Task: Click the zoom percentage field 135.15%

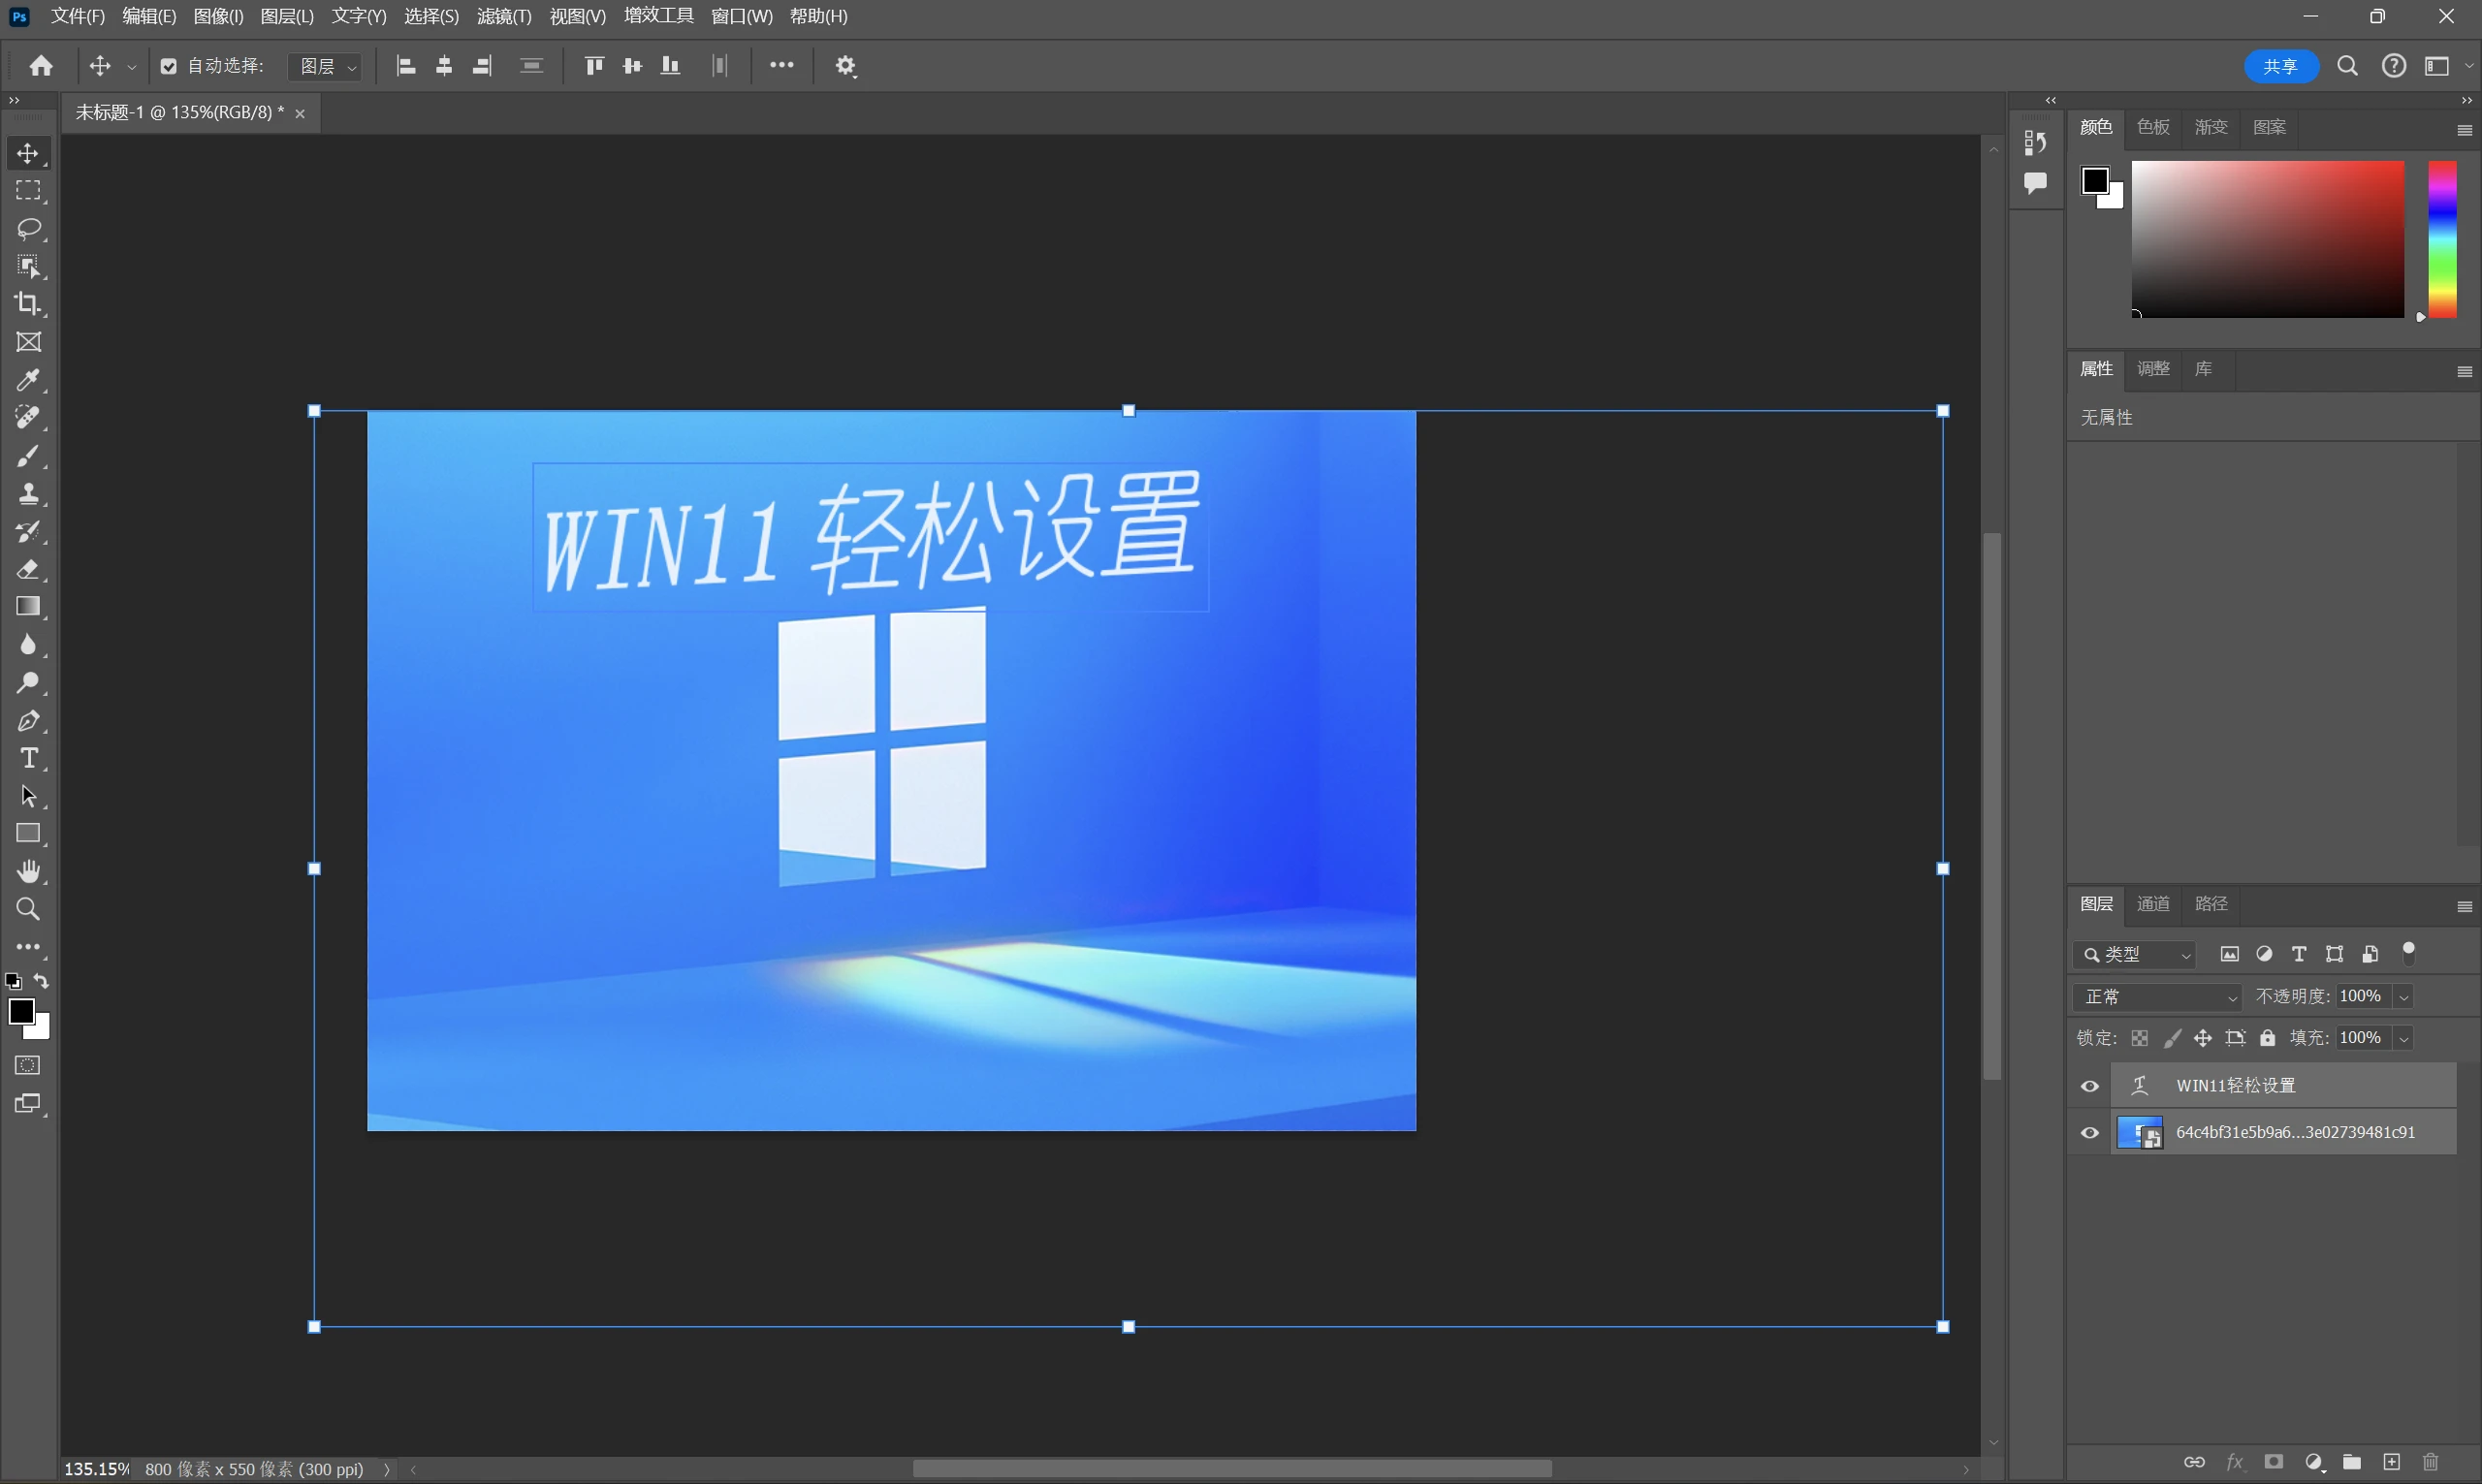Action: coord(96,1469)
